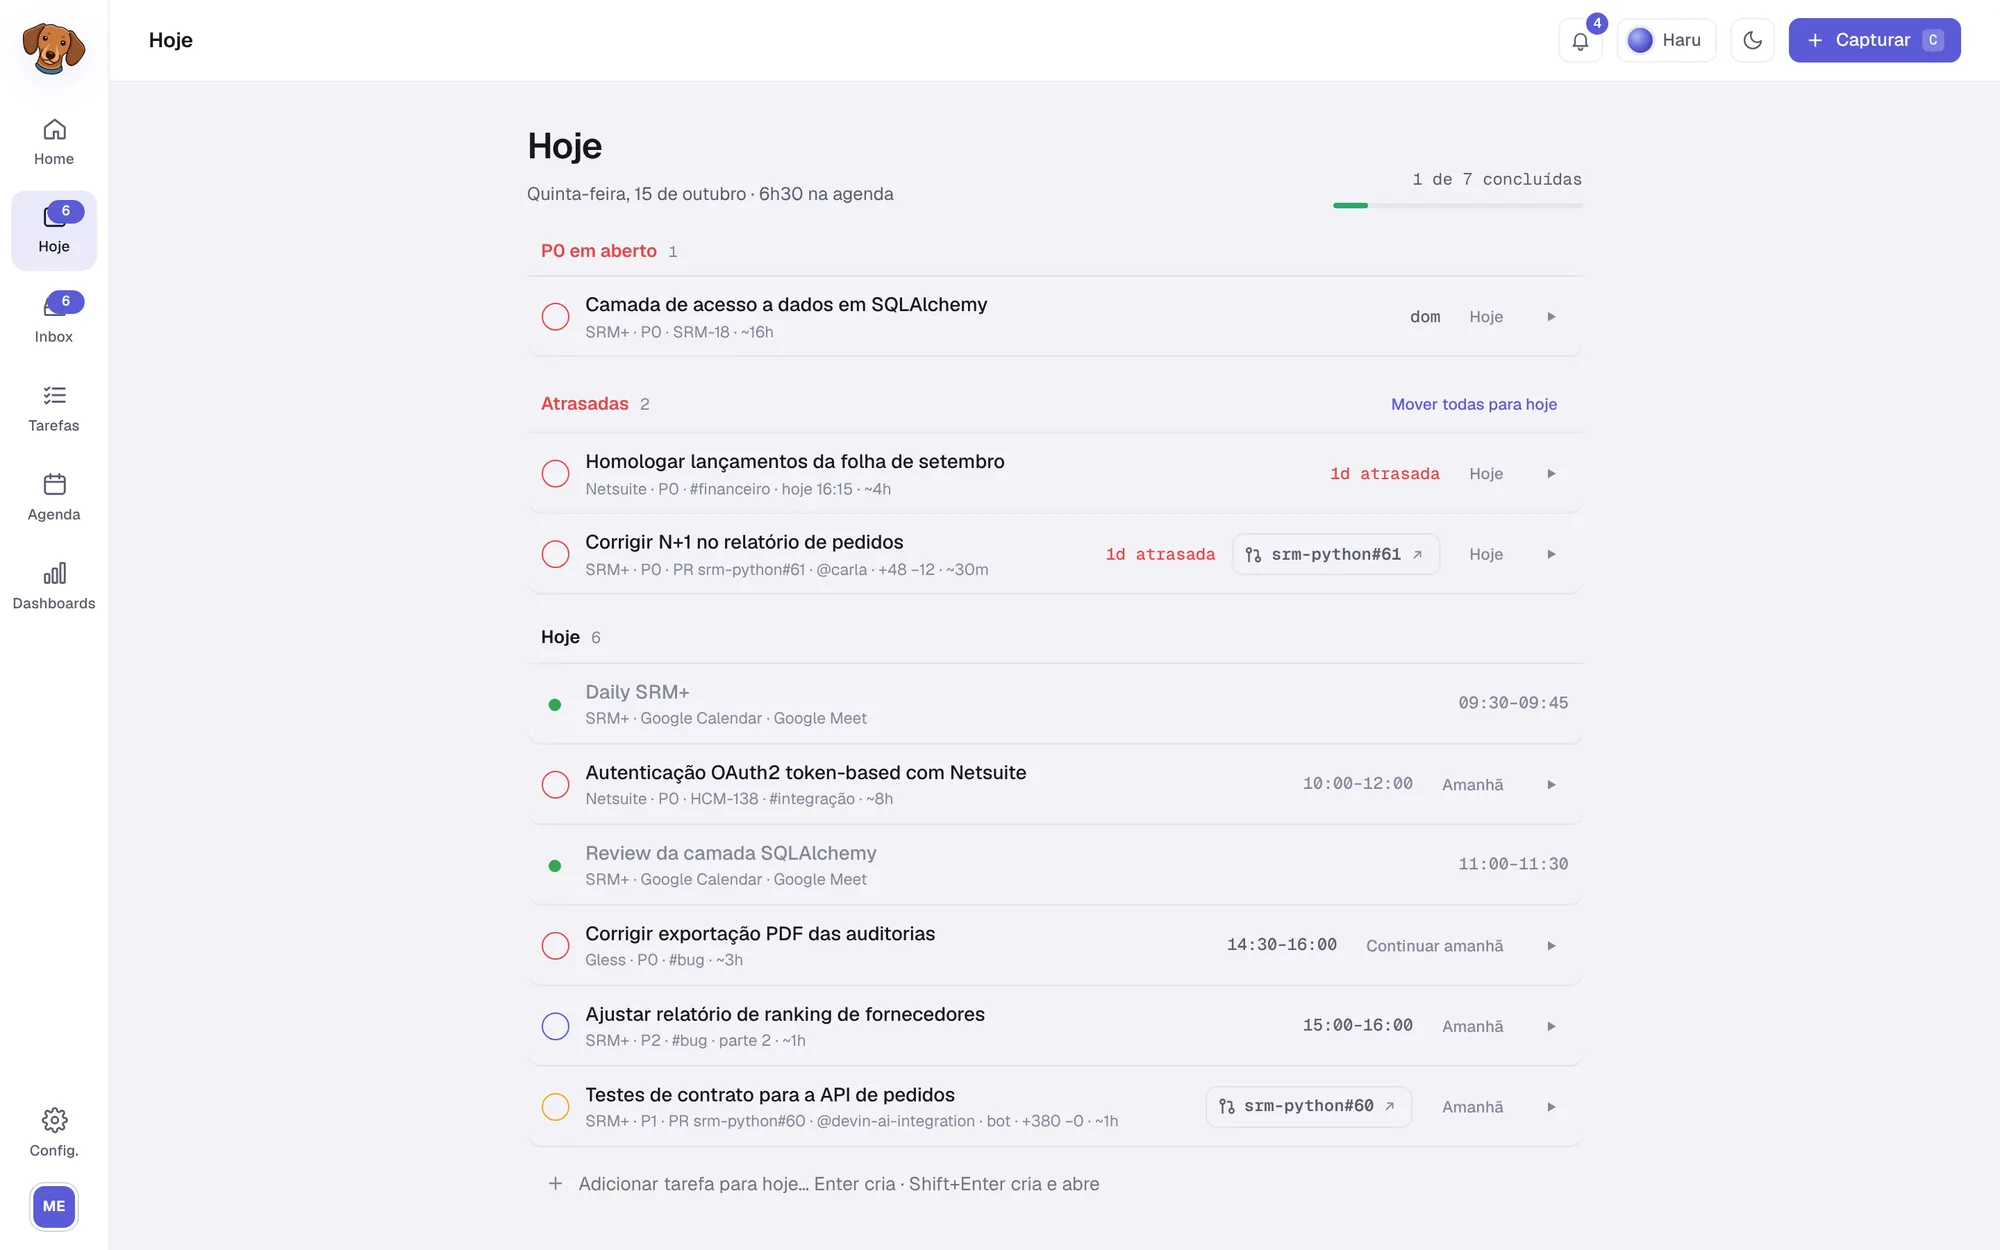Select Hoje tab in sidebar
This screenshot has width=2000, height=1250.
click(54, 230)
